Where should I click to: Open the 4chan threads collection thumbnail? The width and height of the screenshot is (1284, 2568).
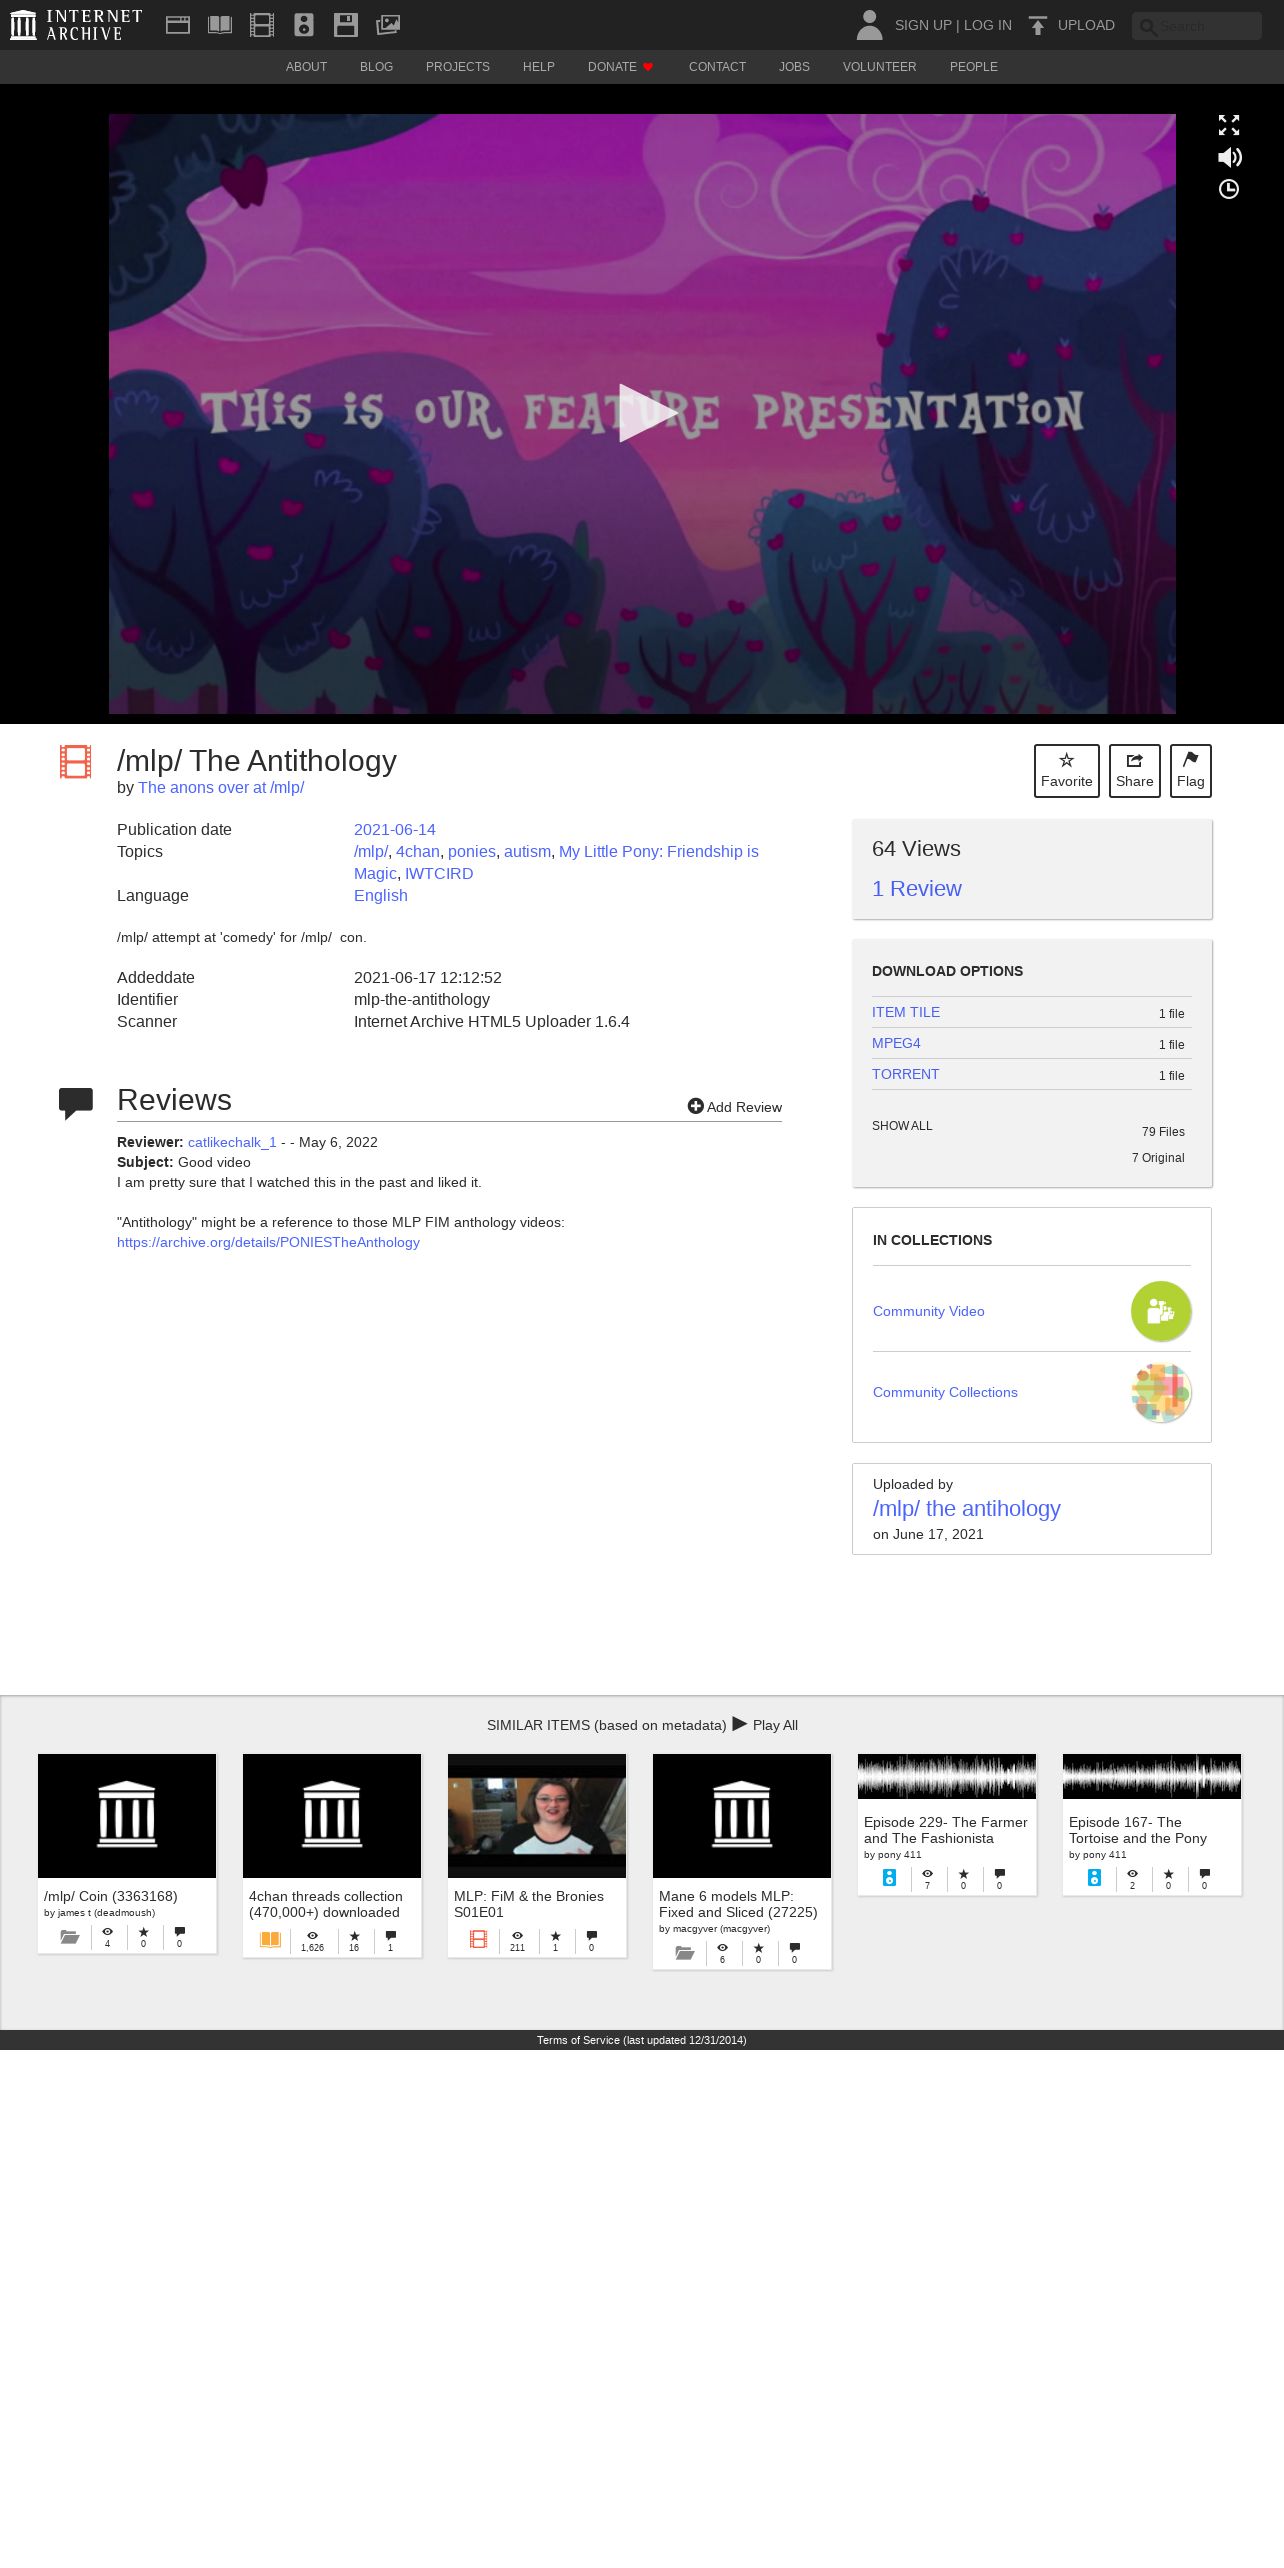(x=332, y=1816)
